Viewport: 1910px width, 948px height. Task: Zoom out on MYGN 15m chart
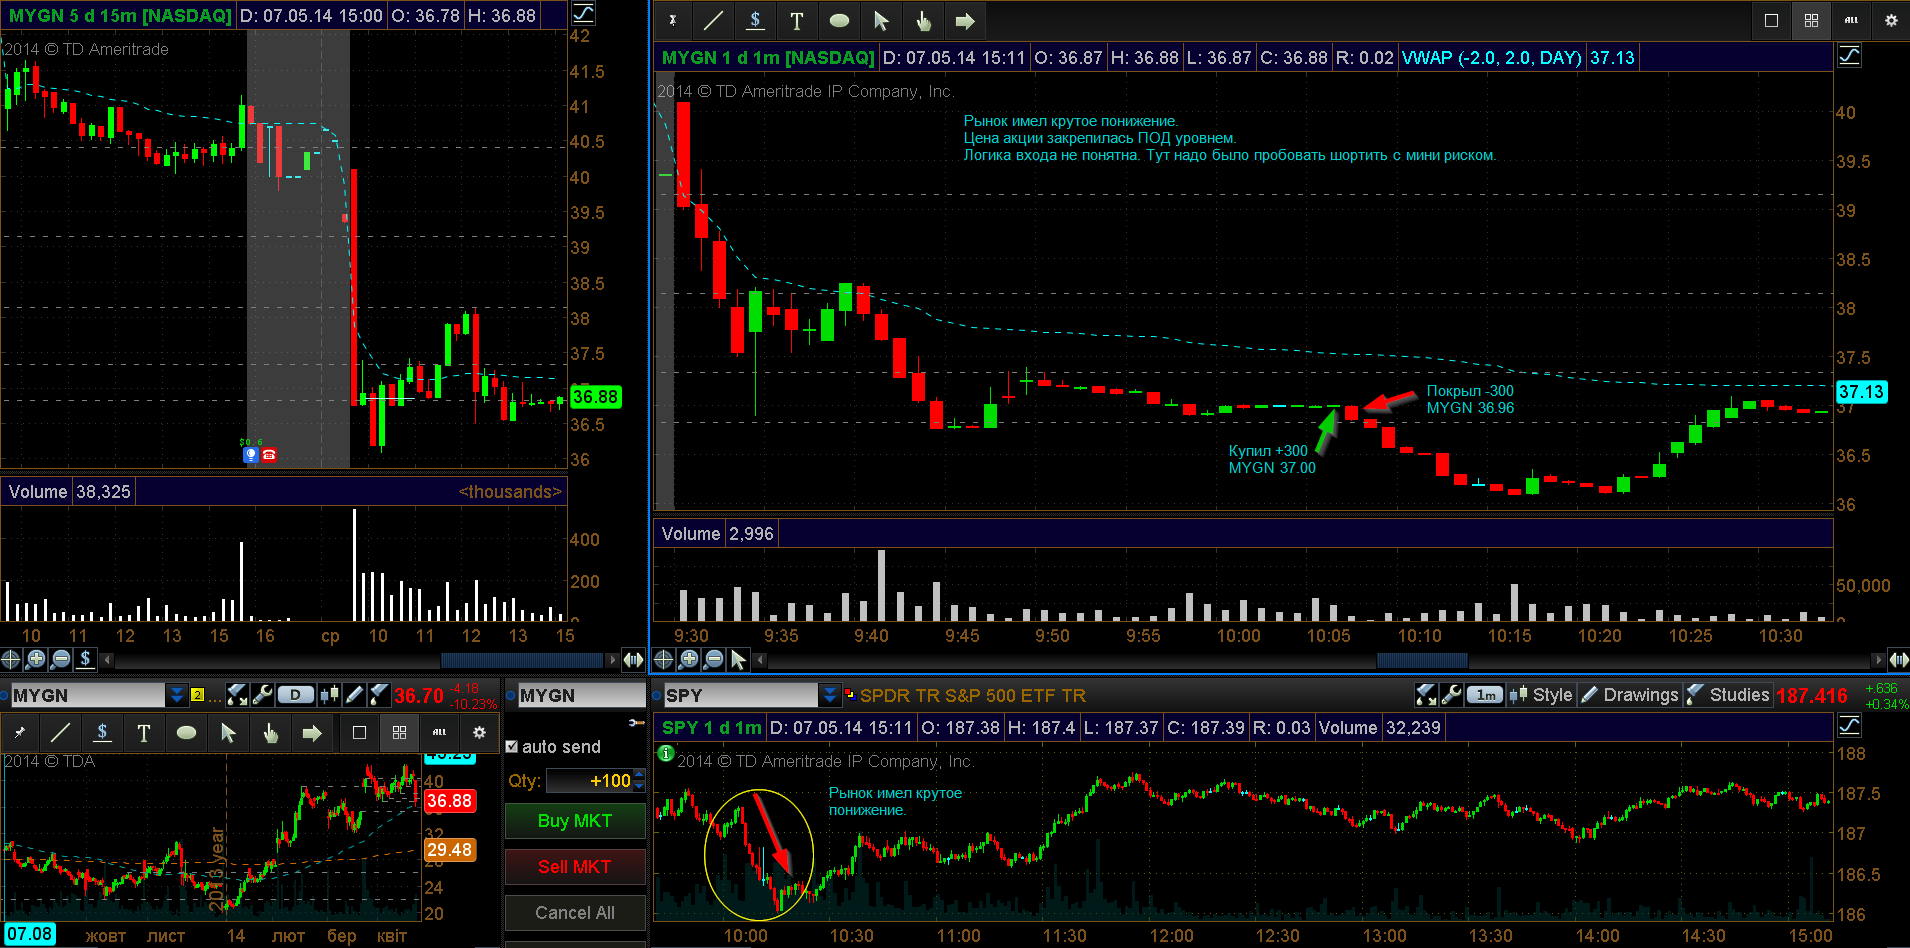click(x=61, y=659)
